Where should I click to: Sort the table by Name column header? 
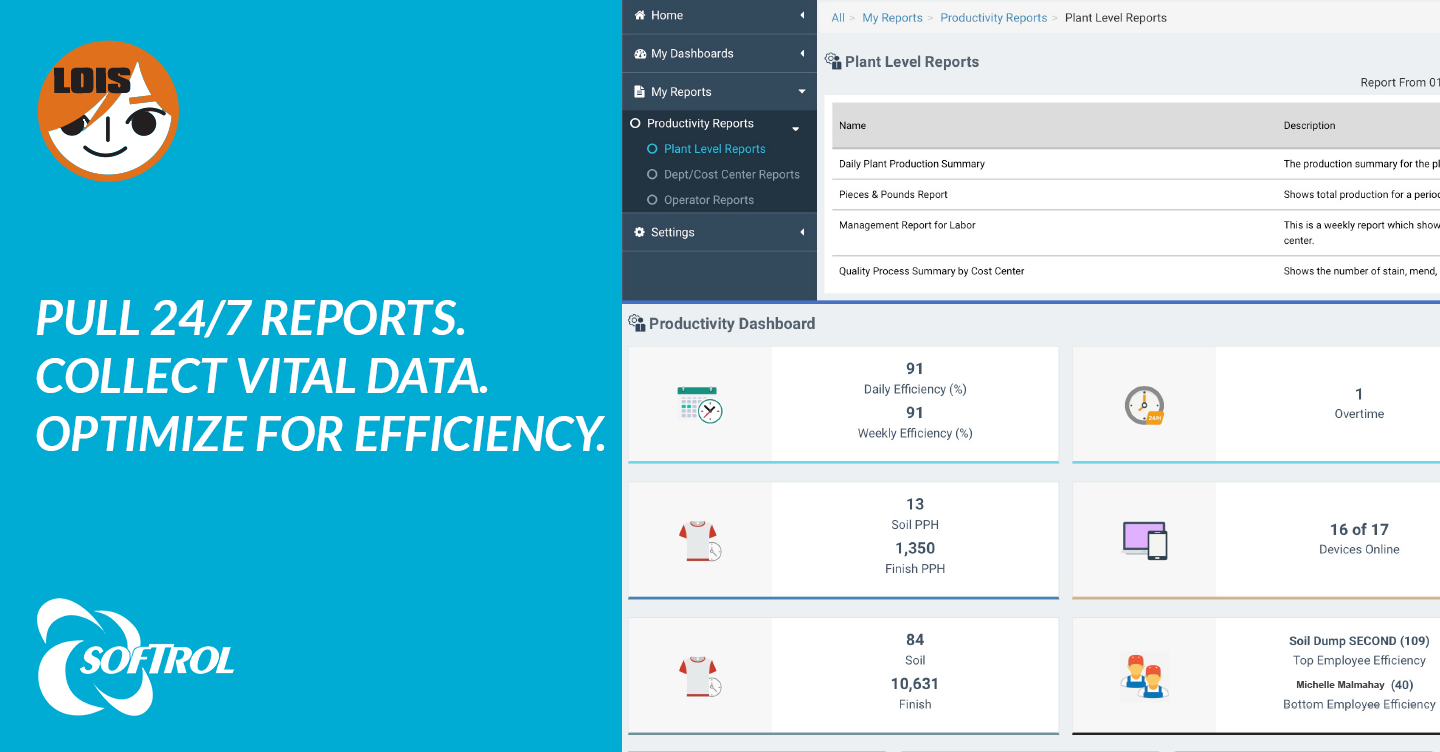click(x=852, y=126)
